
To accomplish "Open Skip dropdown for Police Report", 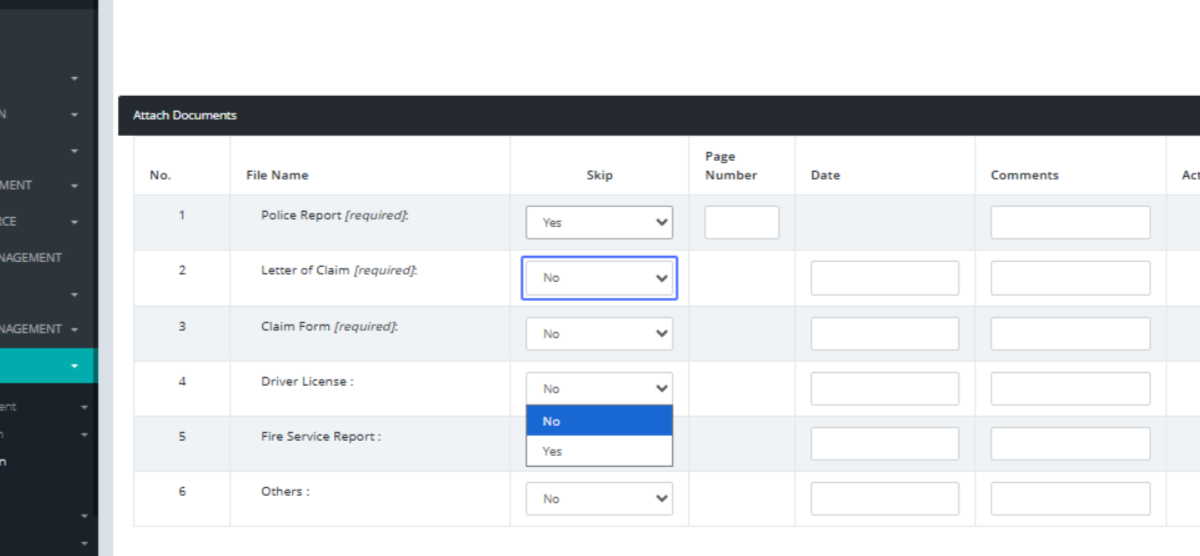I will tap(599, 223).
